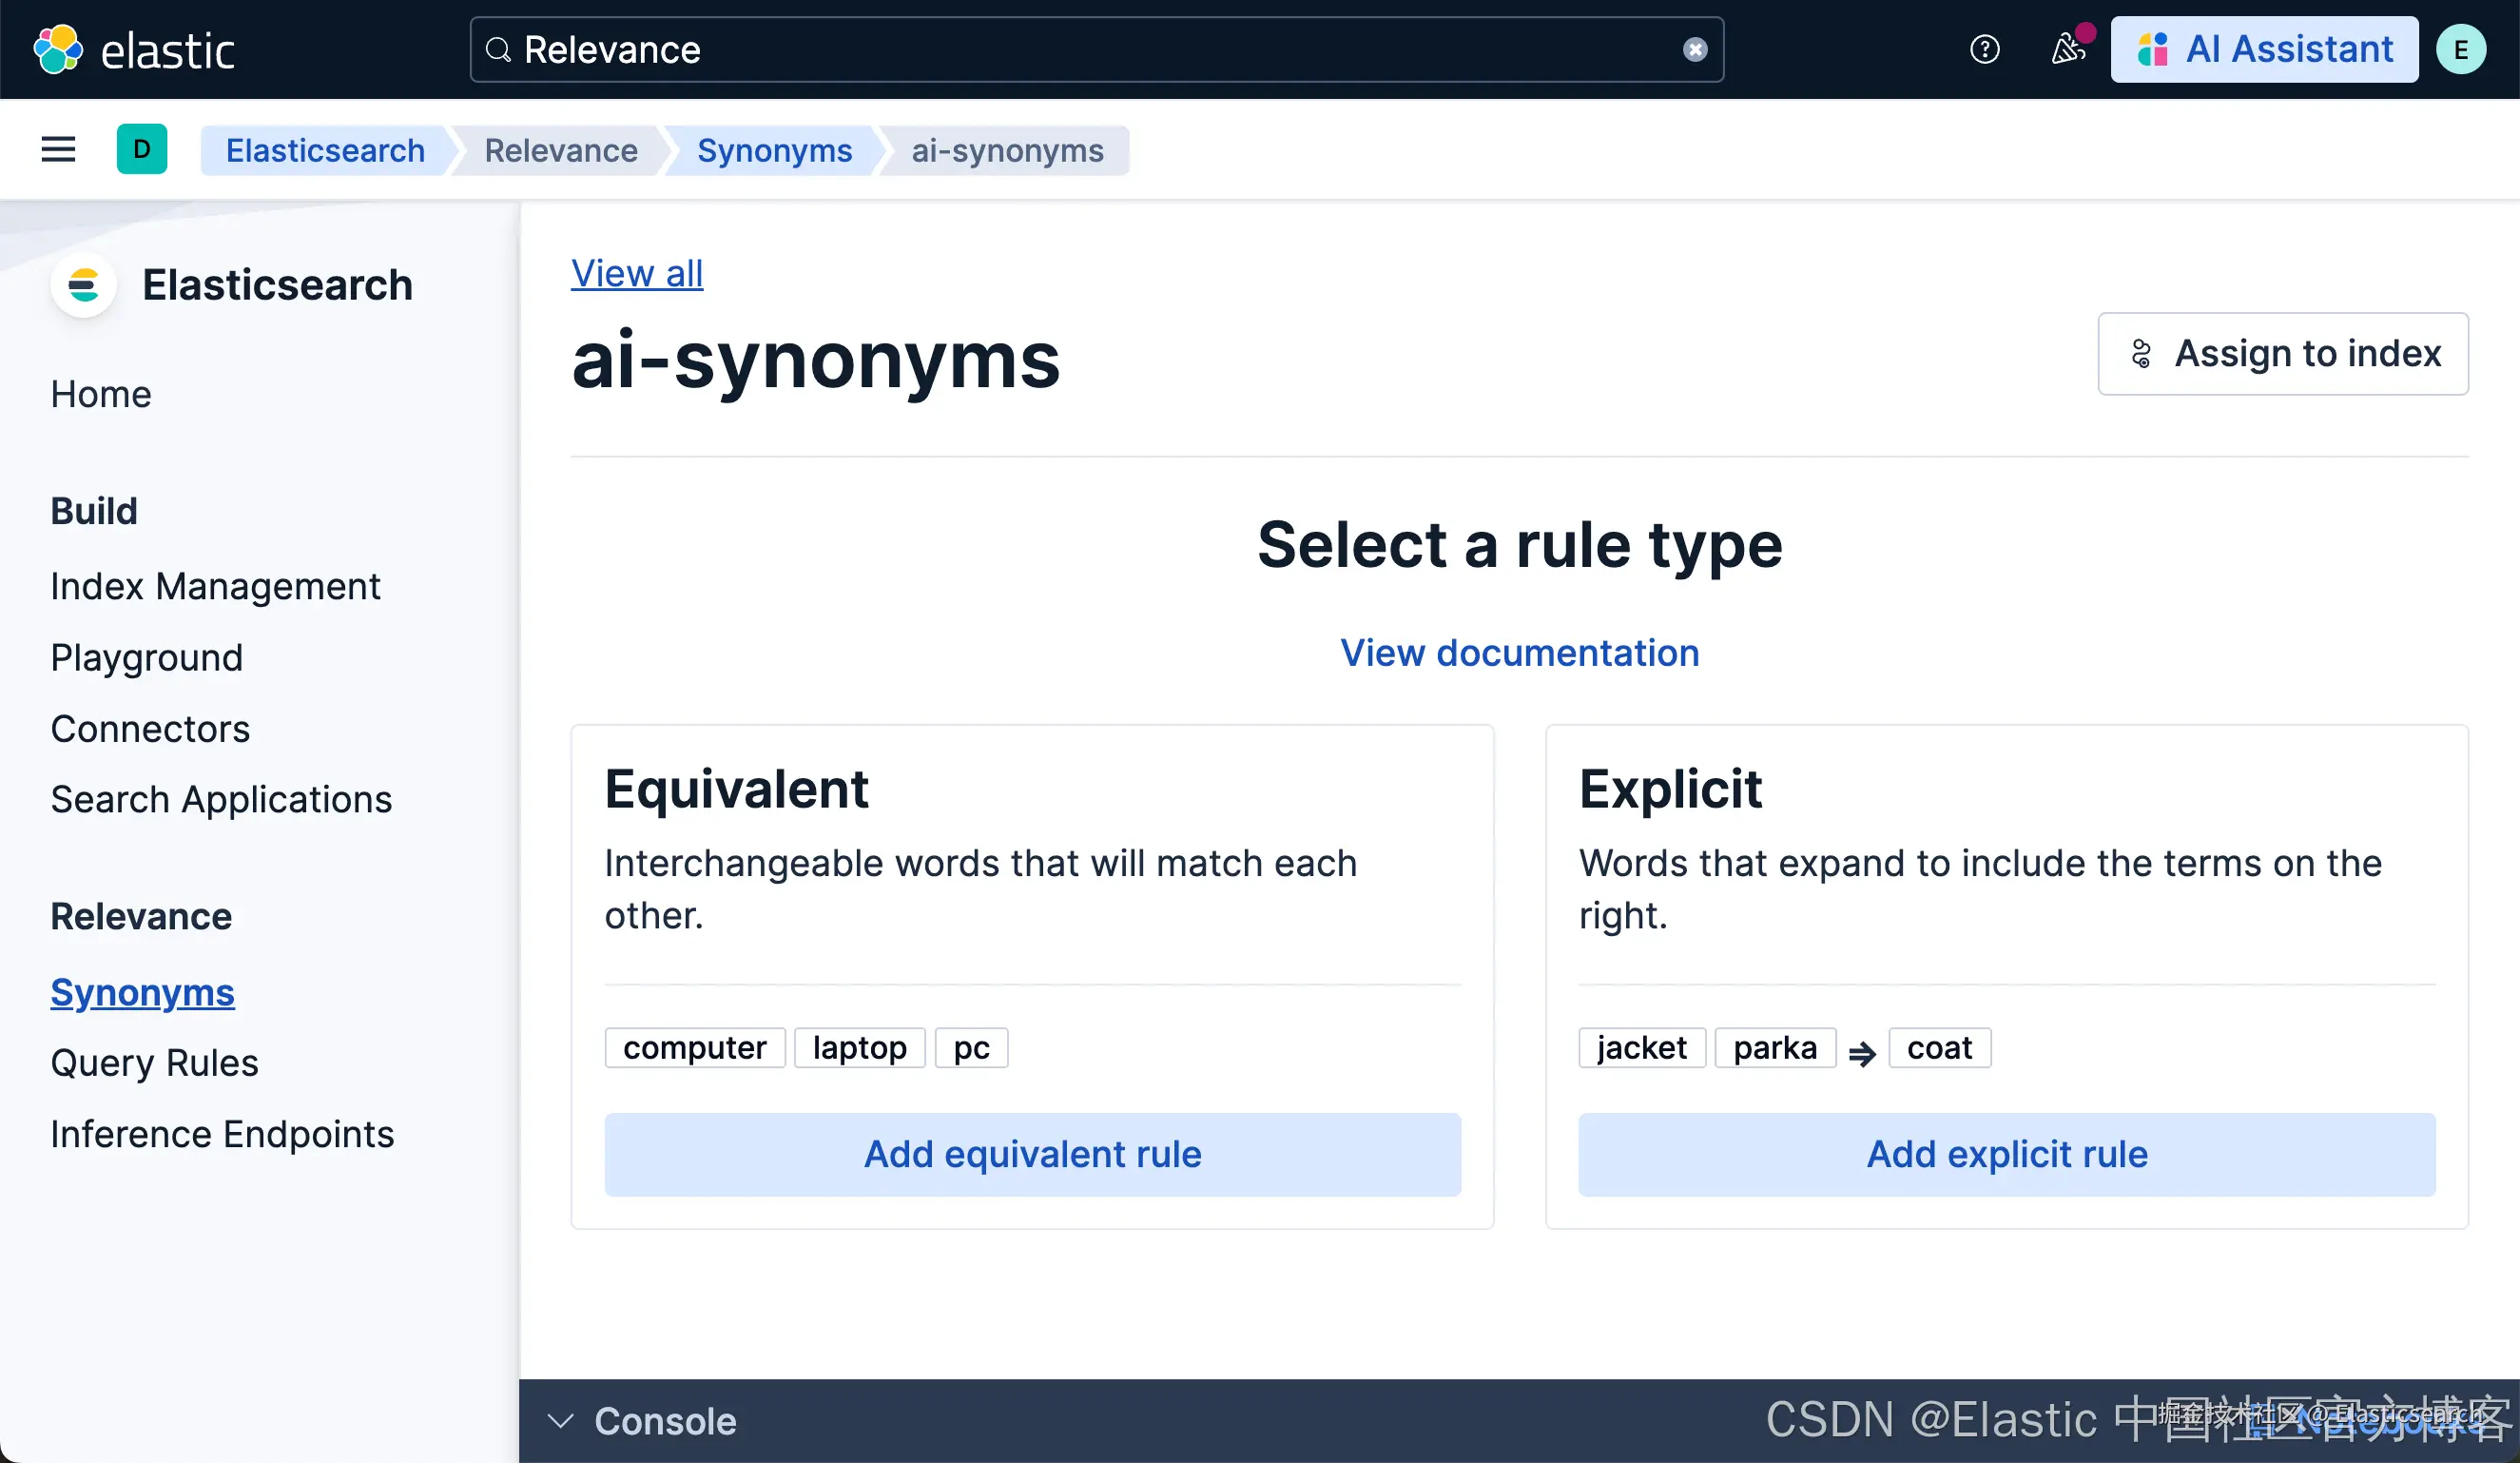The width and height of the screenshot is (2520, 1463).
Task: Add an equivalent rule
Action: tap(1032, 1154)
